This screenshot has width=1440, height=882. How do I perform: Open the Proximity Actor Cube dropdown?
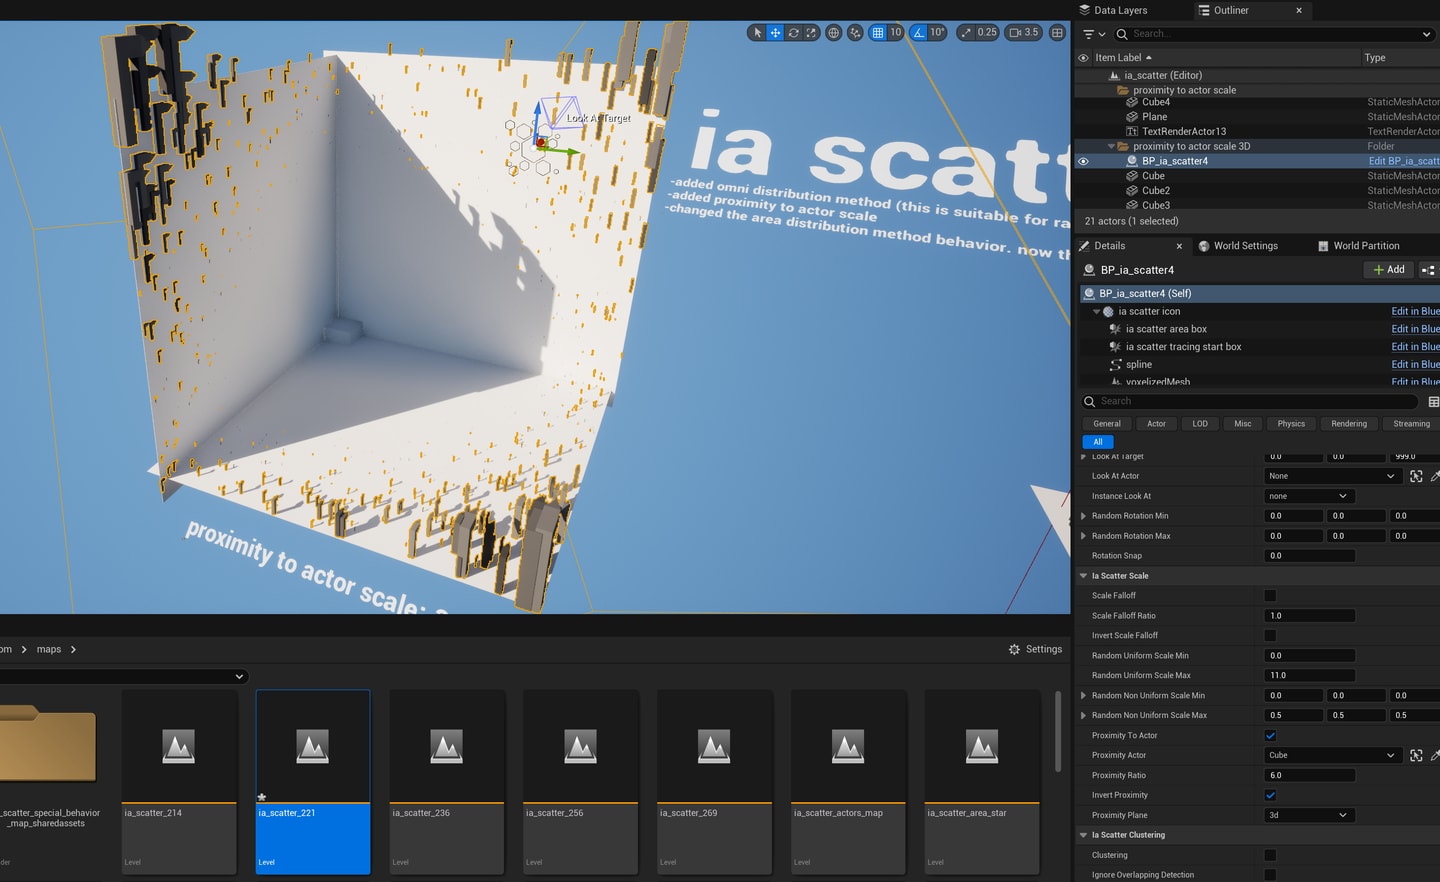pyautogui.click(x=1332, y=755)
